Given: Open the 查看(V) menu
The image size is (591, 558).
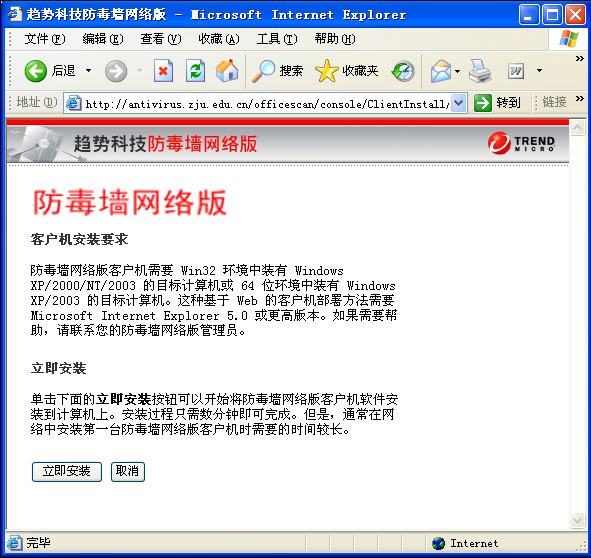Looking at the screenshot, I should pos(161,39).
